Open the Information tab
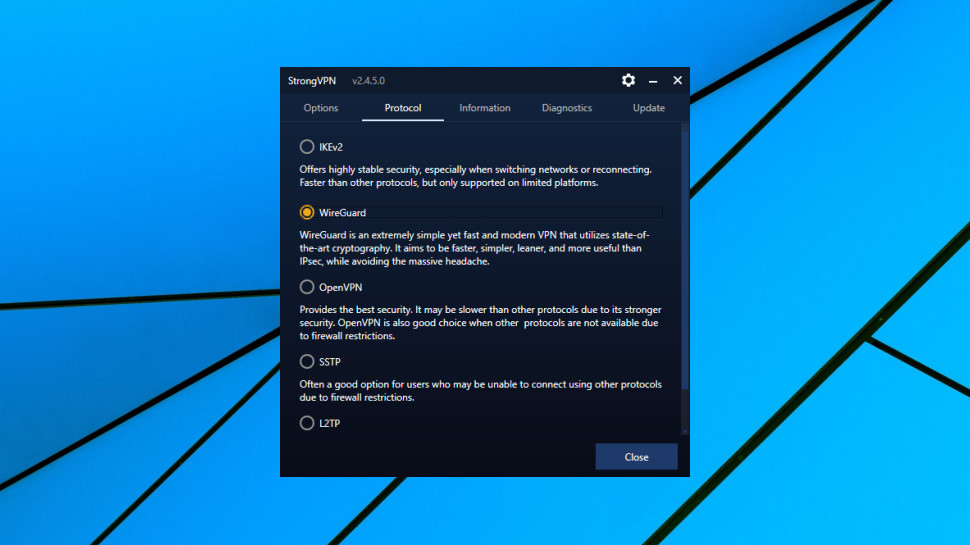This screenshot has height=545, width=970. [x=484, y=108]
